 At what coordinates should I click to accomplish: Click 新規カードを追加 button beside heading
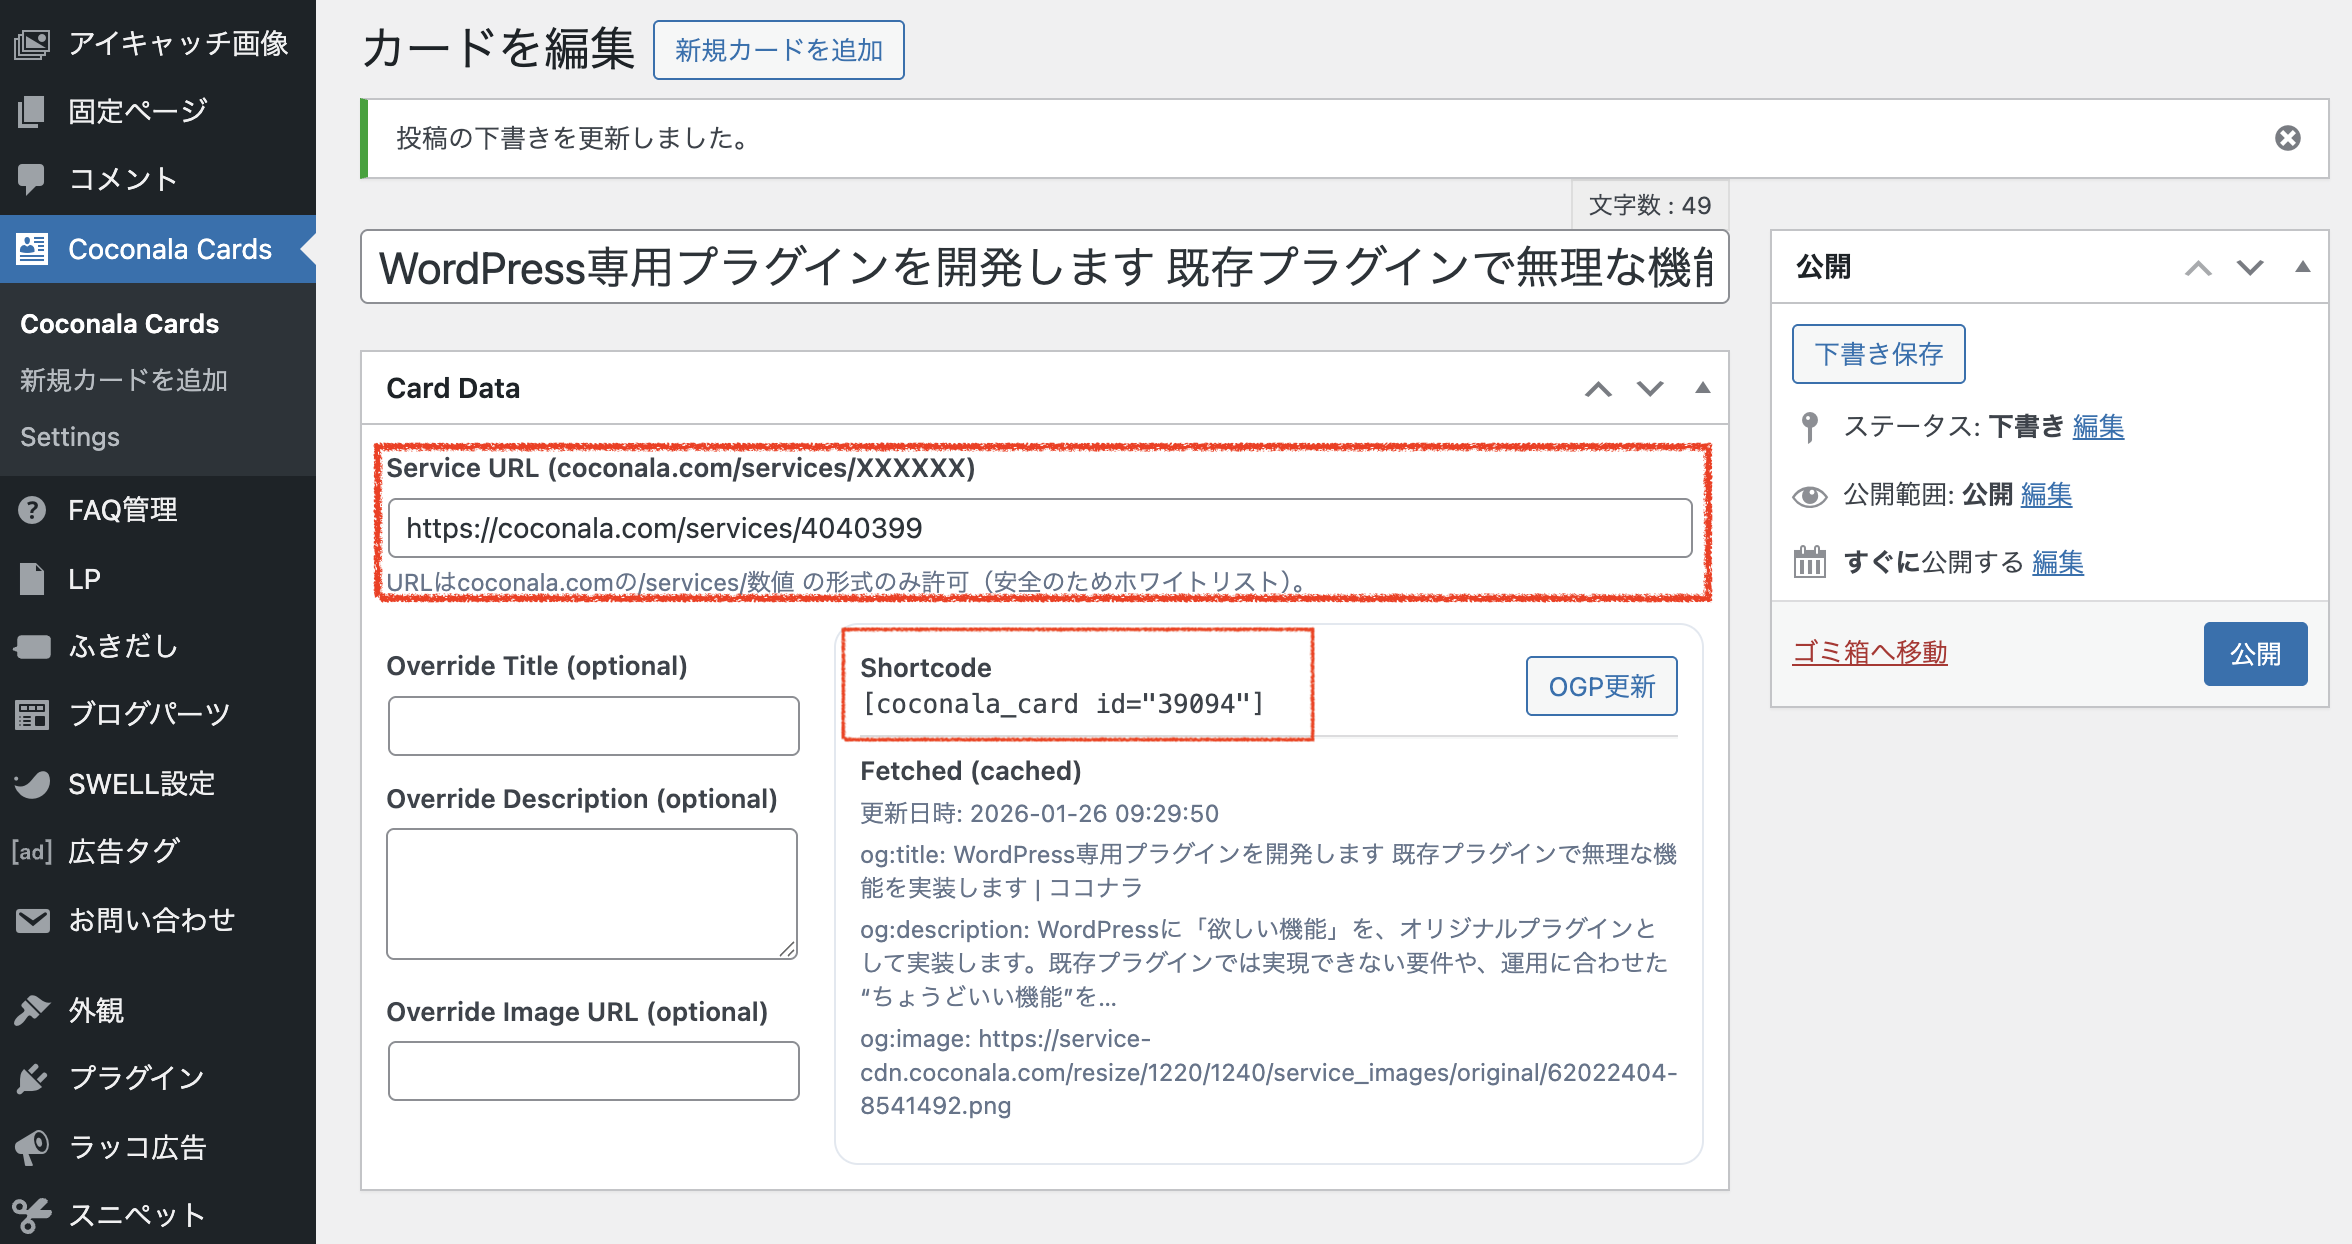[x=778, y=50]
